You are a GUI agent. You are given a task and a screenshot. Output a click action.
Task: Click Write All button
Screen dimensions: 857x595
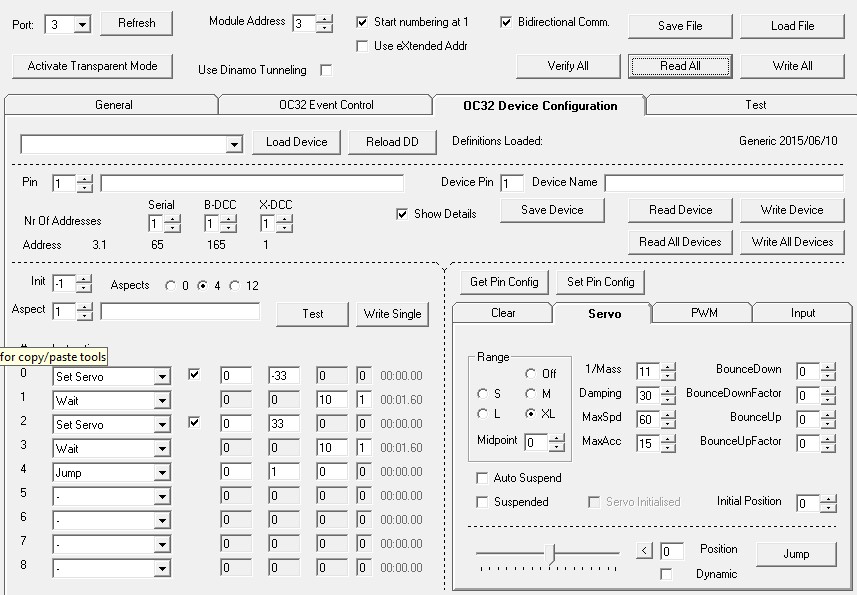(792, 66)
